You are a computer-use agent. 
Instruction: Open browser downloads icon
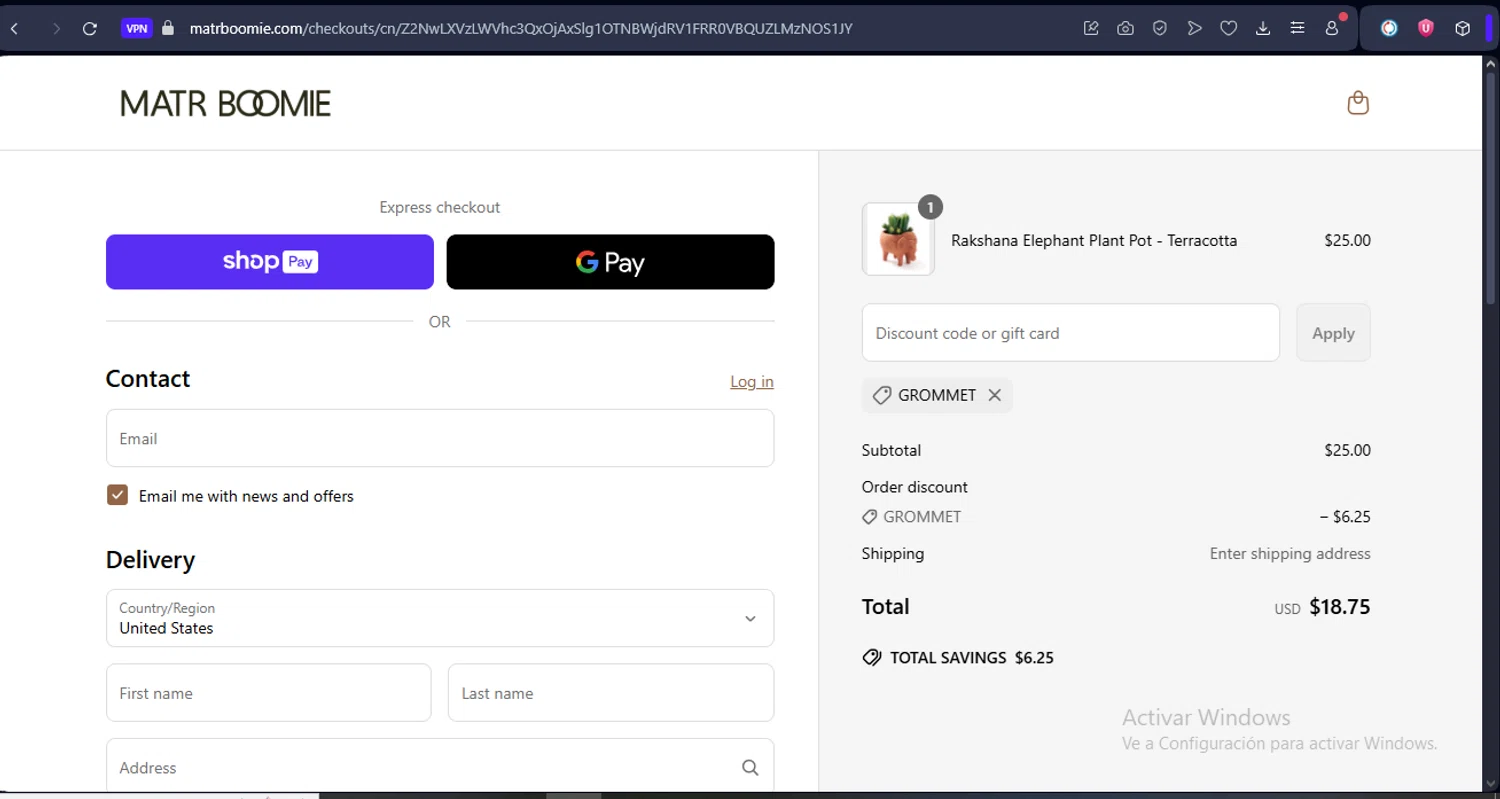click(x=1263, y=29)
